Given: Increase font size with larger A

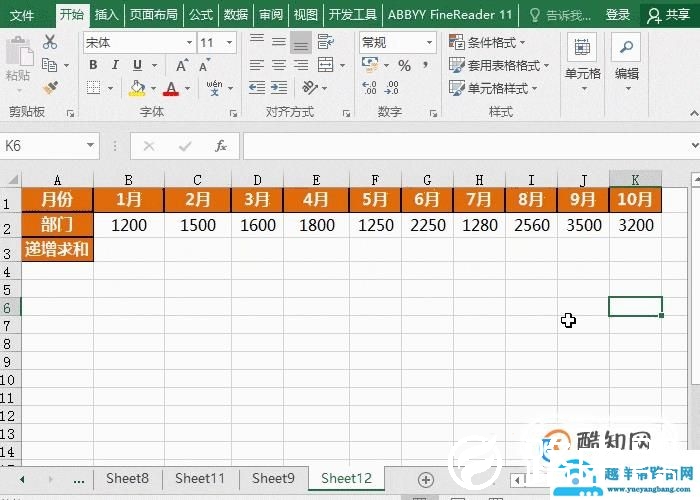Looking at the screenshot, I should (182, 65).
